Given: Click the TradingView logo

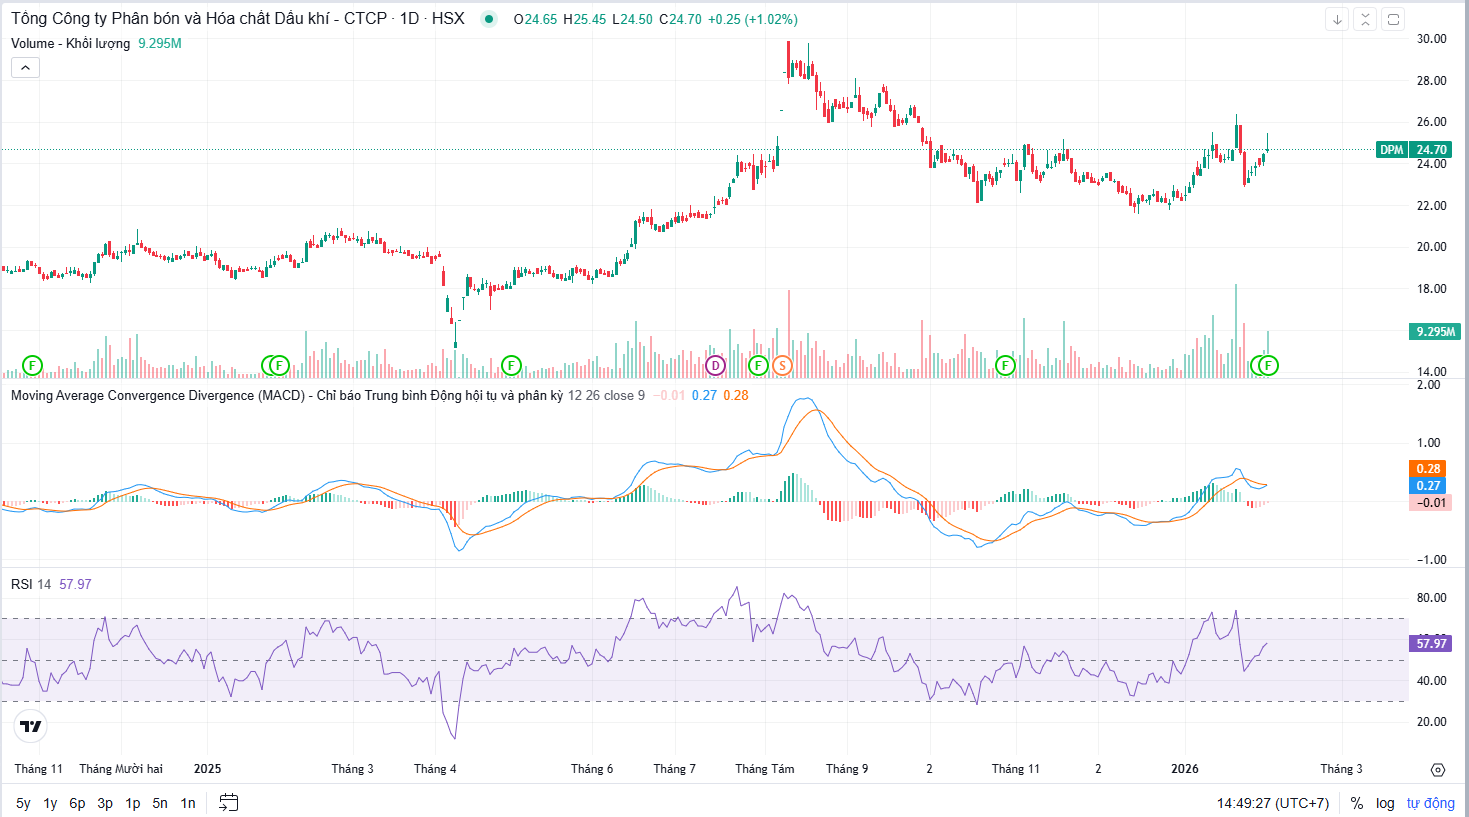Looking at the screenshot, I should [31, 726].
